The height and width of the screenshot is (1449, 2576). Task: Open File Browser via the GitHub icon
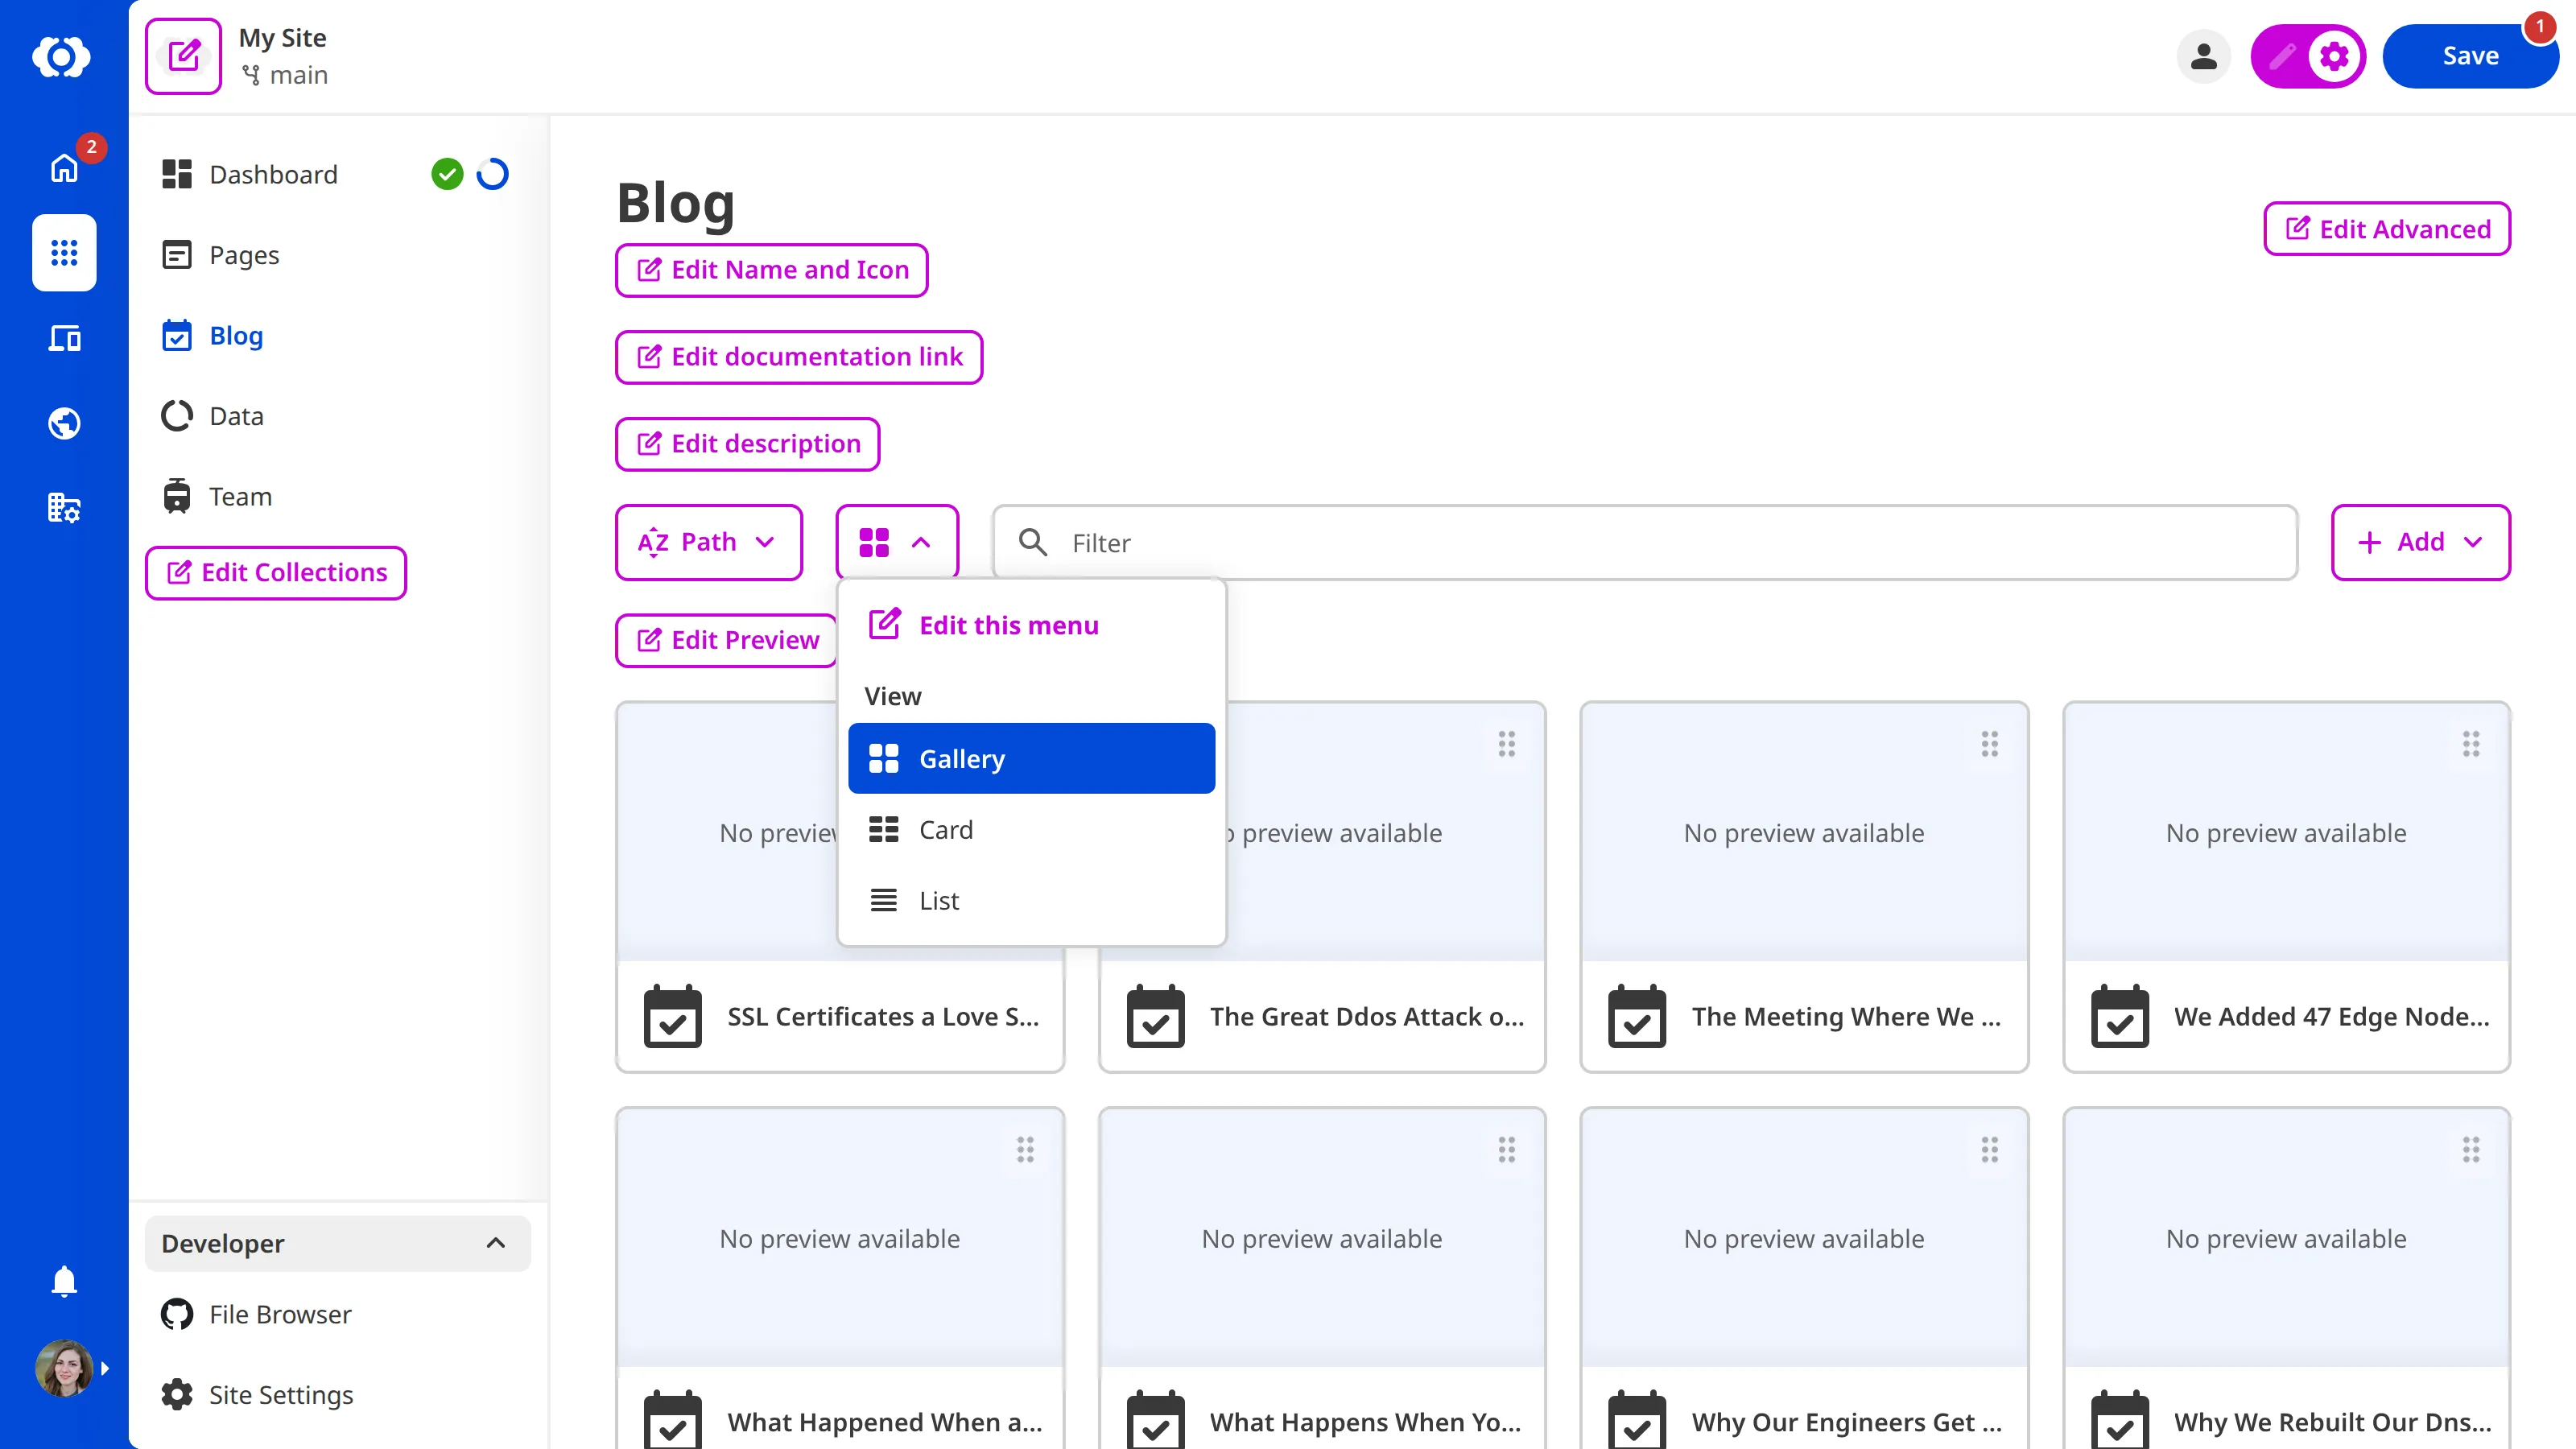click(x=176, y=1314)
